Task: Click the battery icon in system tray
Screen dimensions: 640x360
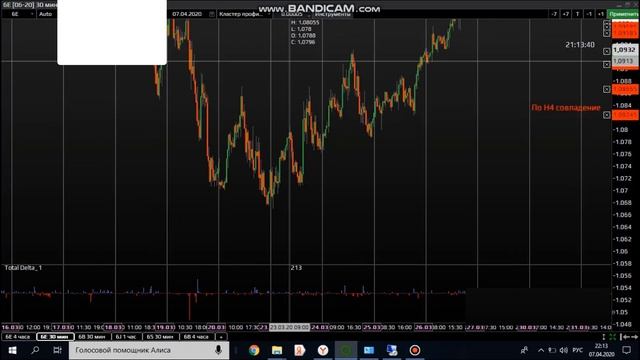Action: (x=552, y=350)
